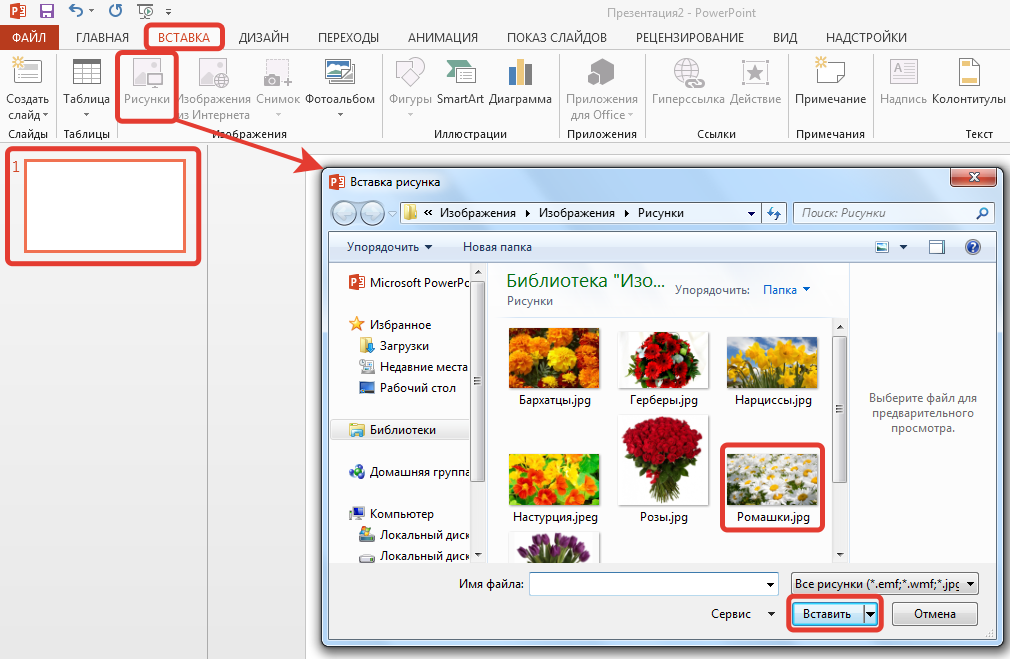Click the Новая папка (New folder) button

(497, 247)
